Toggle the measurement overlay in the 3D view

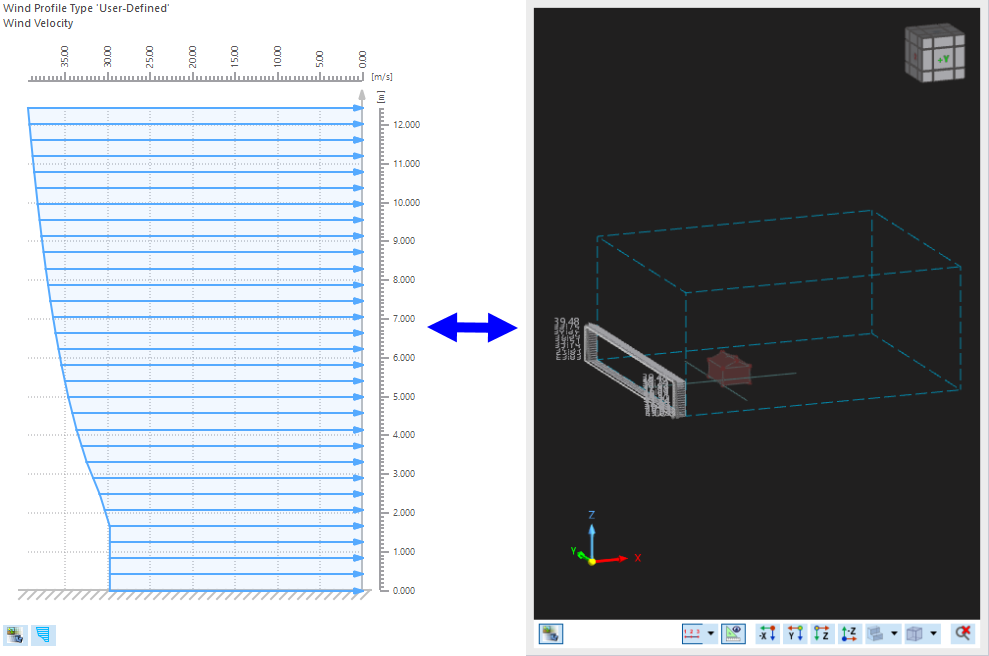(x=733, y=633)
